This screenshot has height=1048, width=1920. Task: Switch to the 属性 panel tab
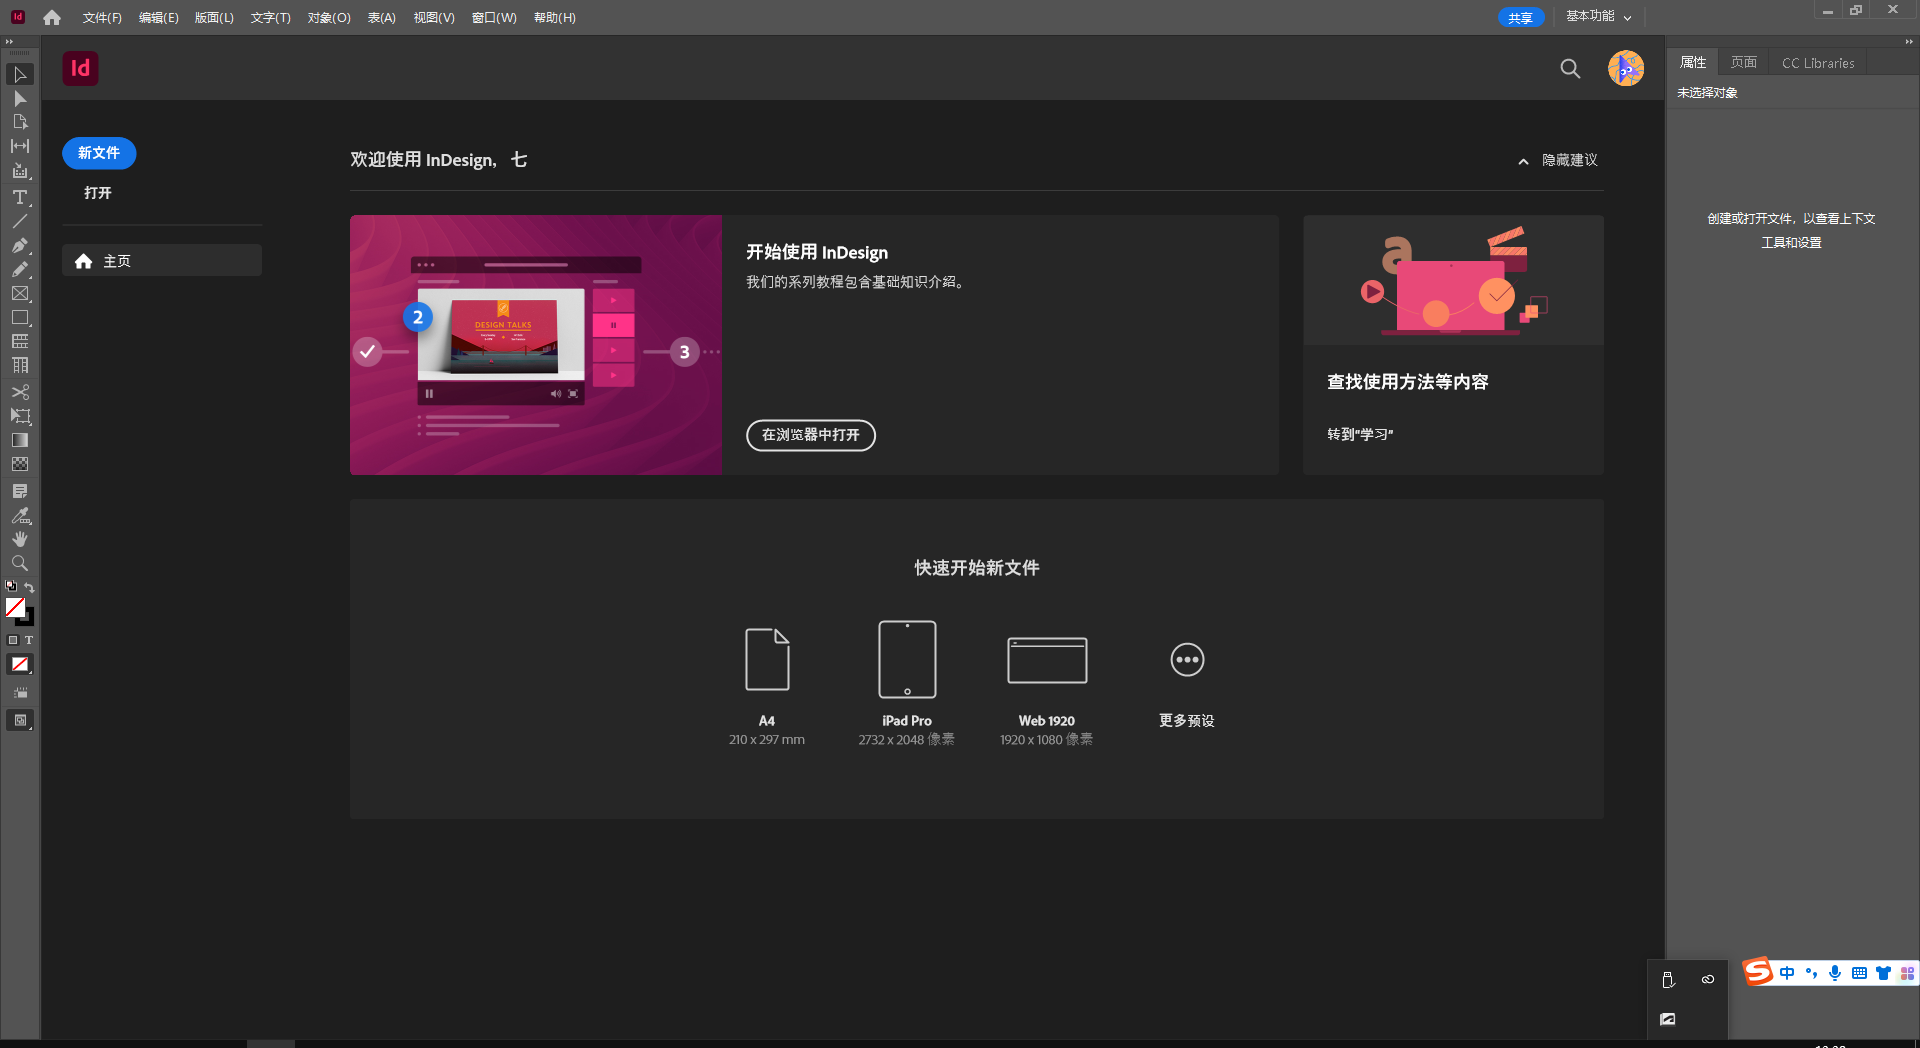(x=1693, y=62)
